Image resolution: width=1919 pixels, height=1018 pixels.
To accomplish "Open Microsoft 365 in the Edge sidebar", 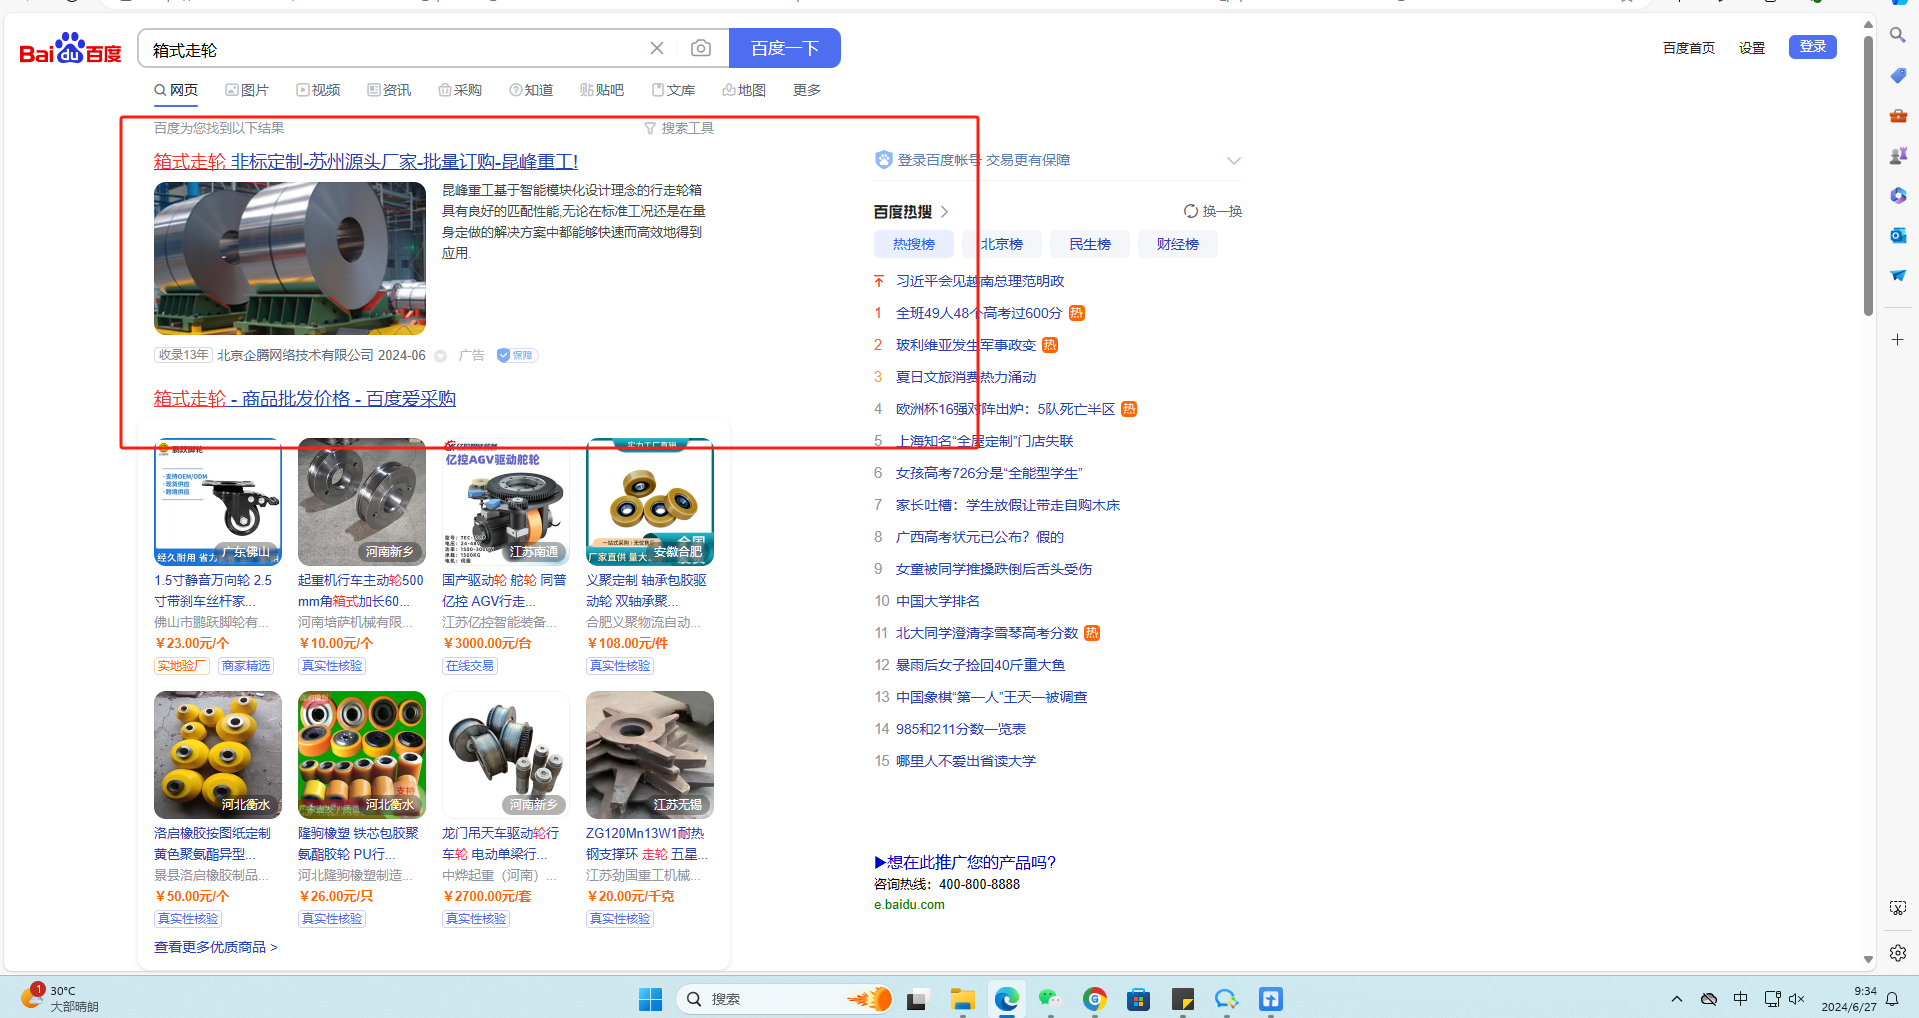I will (x=1897, y=195).
